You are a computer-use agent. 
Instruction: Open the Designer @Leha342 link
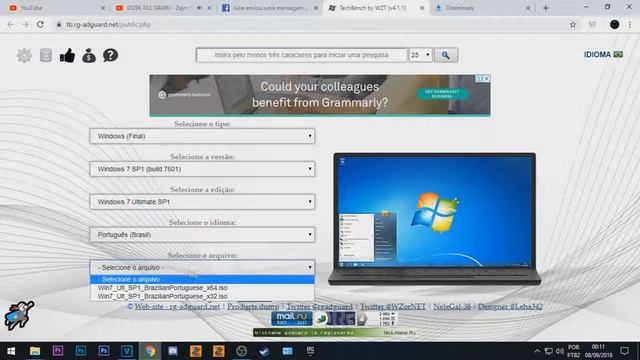tap(510, 306)
